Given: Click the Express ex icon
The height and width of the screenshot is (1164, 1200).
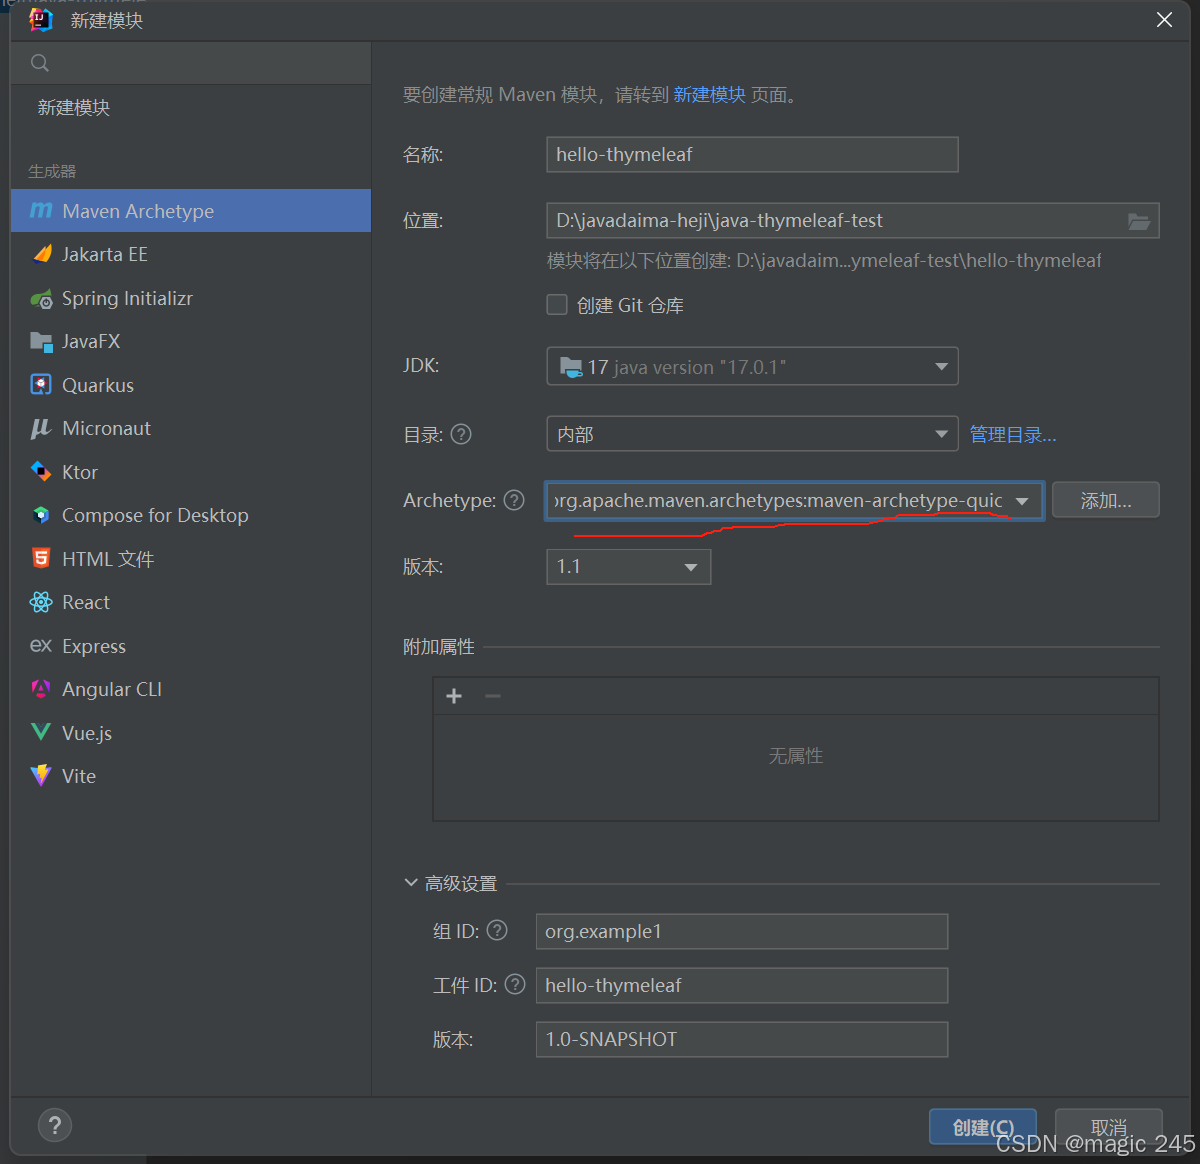Looking at the screenshot, I should pos(41,646).
